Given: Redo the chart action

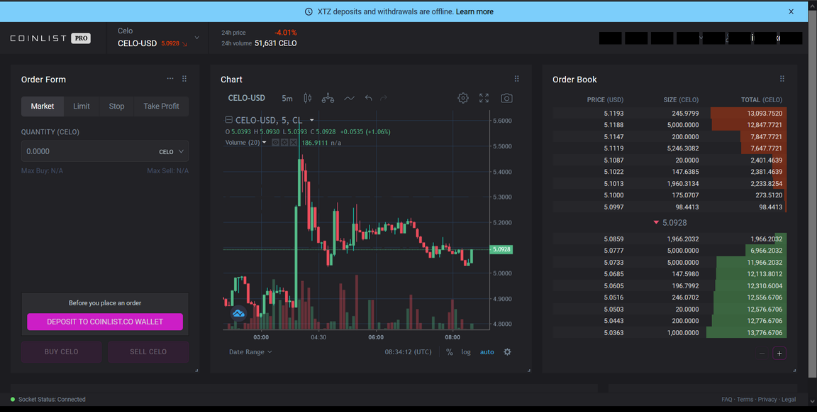Looking at the screenshot, I should point(384,98).
